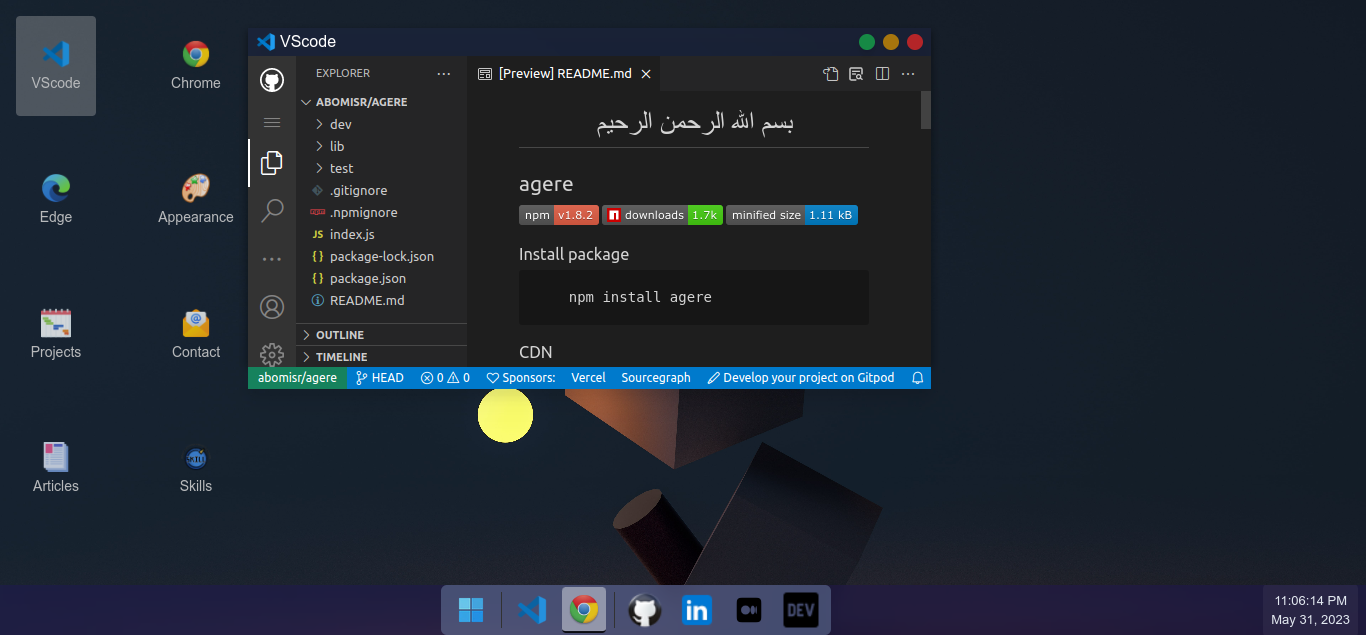Open LinkedIn icon in the taskbar
Screen dimensions: 1366x635
[697, 610]
